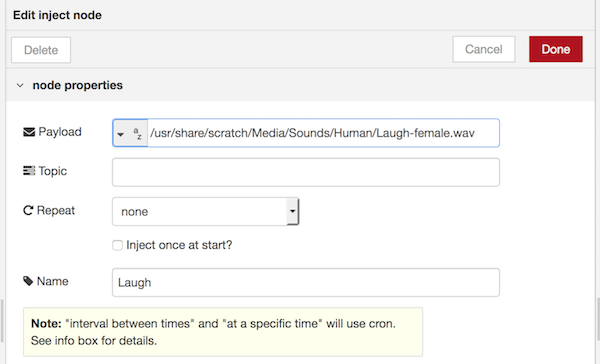
Task: Click the envelope icon beside Payload
Action: pos(29,132)
